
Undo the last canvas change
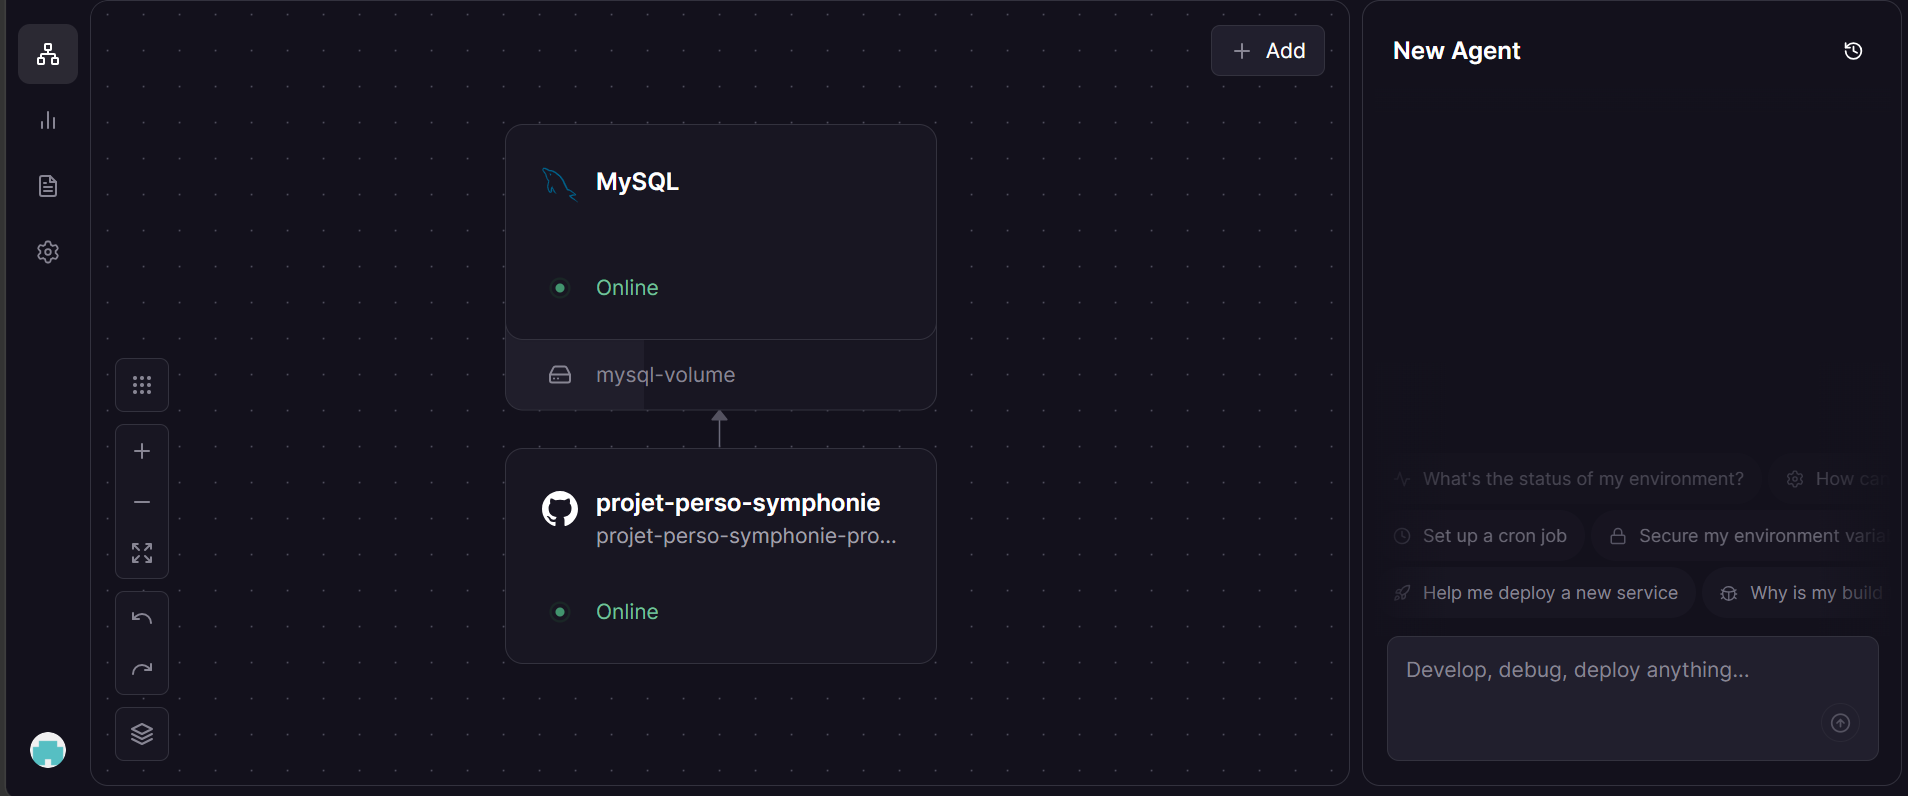coord(142,618)
